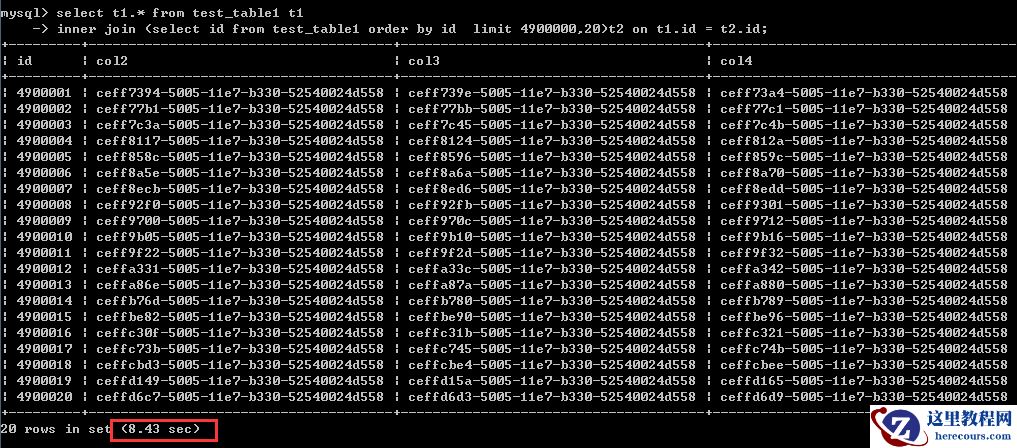The height and width of the screenshot is (448, 1017).
Task: Click the inner join query line
Action: [413, 29]
